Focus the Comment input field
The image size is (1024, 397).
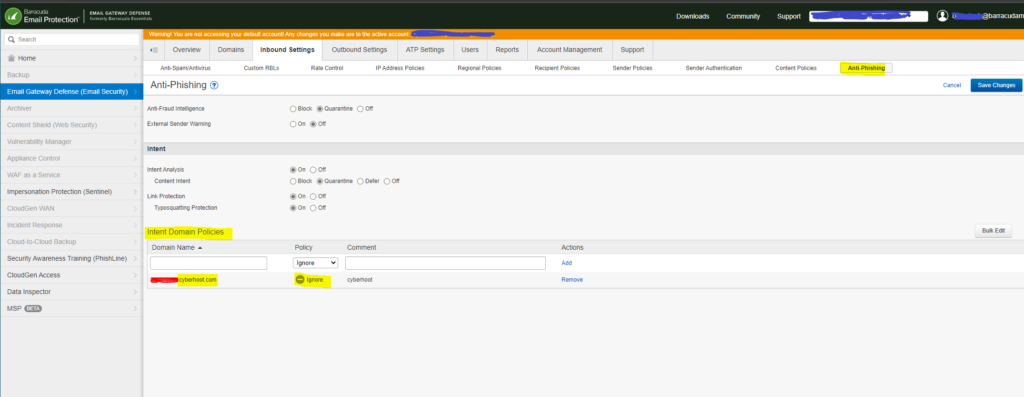click(x=445, y=263)
